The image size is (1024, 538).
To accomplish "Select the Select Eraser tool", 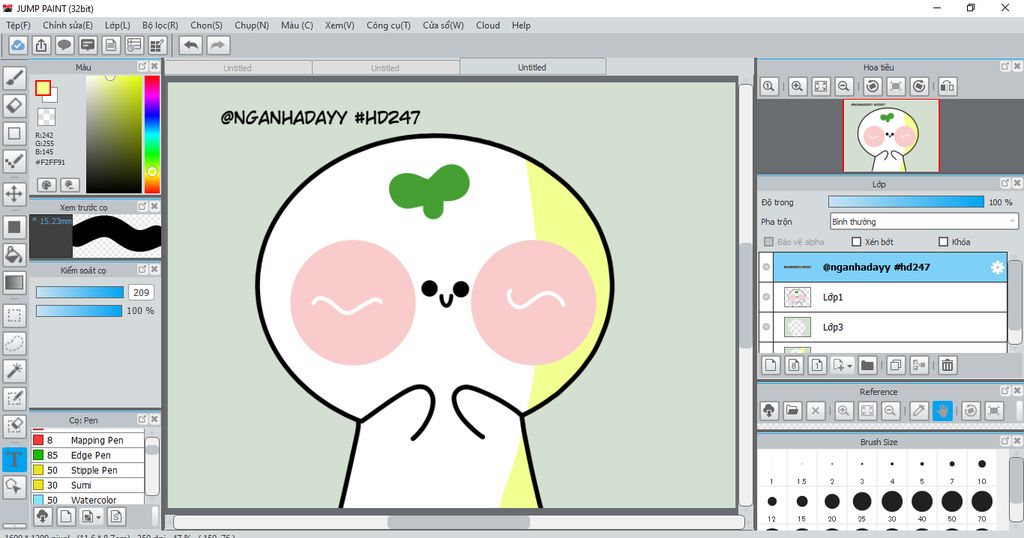I will [x=14, y=426].
